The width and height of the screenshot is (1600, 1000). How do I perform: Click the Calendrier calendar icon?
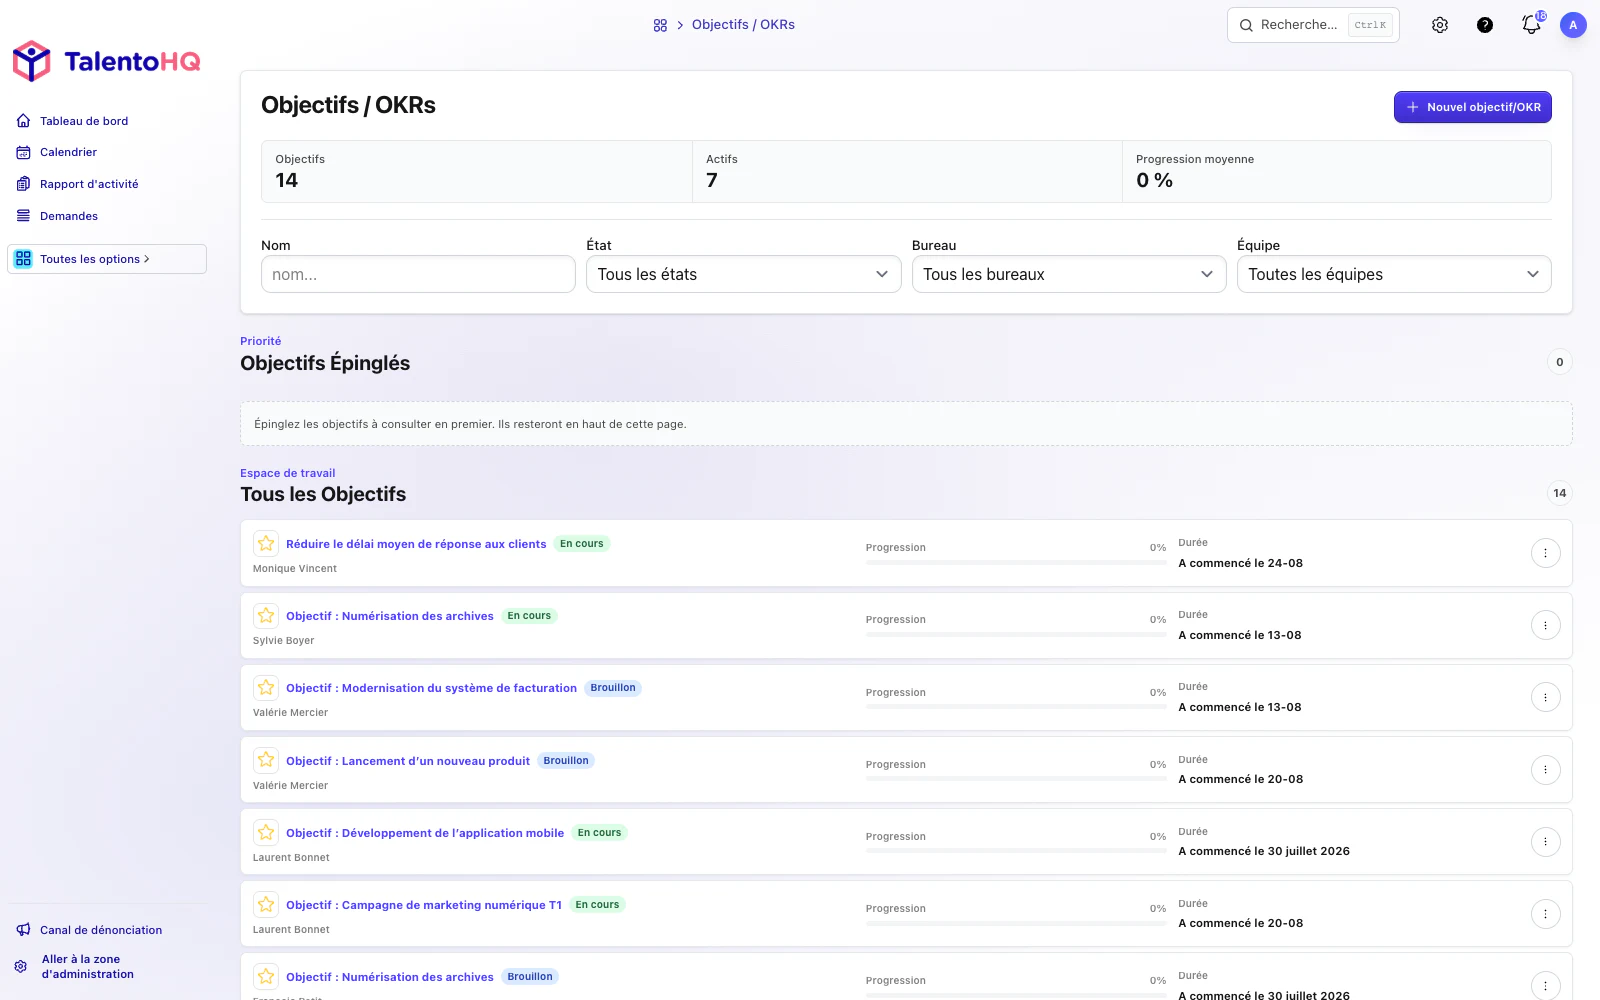click(23, 152)
